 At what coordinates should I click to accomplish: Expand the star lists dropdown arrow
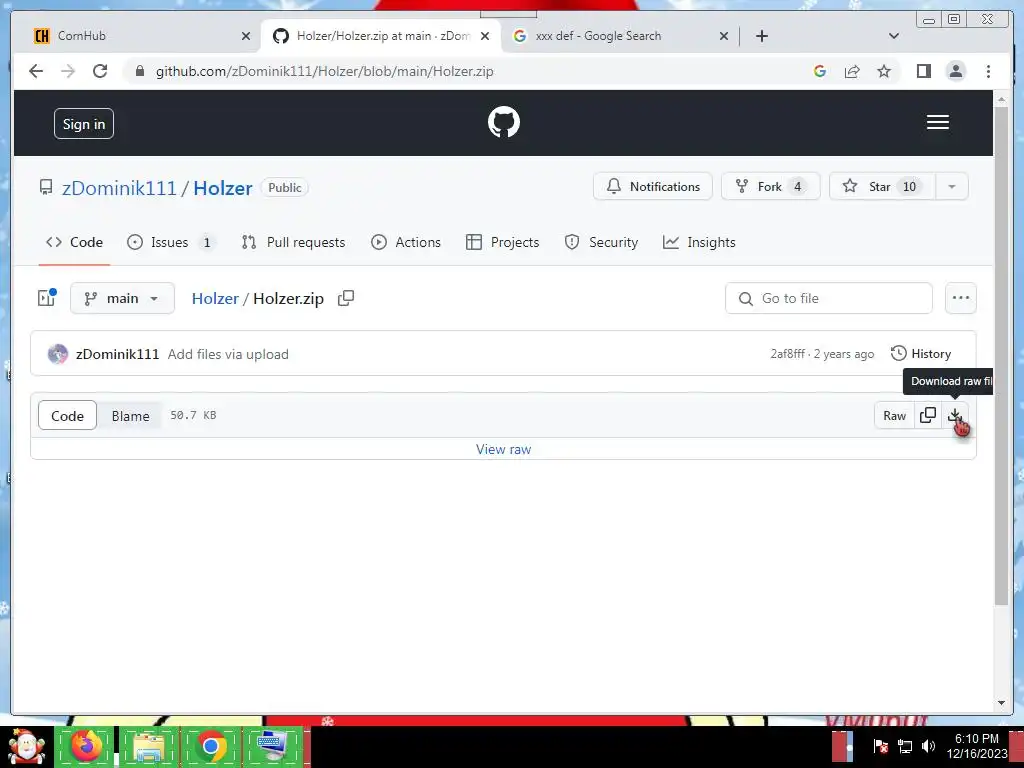952,186
